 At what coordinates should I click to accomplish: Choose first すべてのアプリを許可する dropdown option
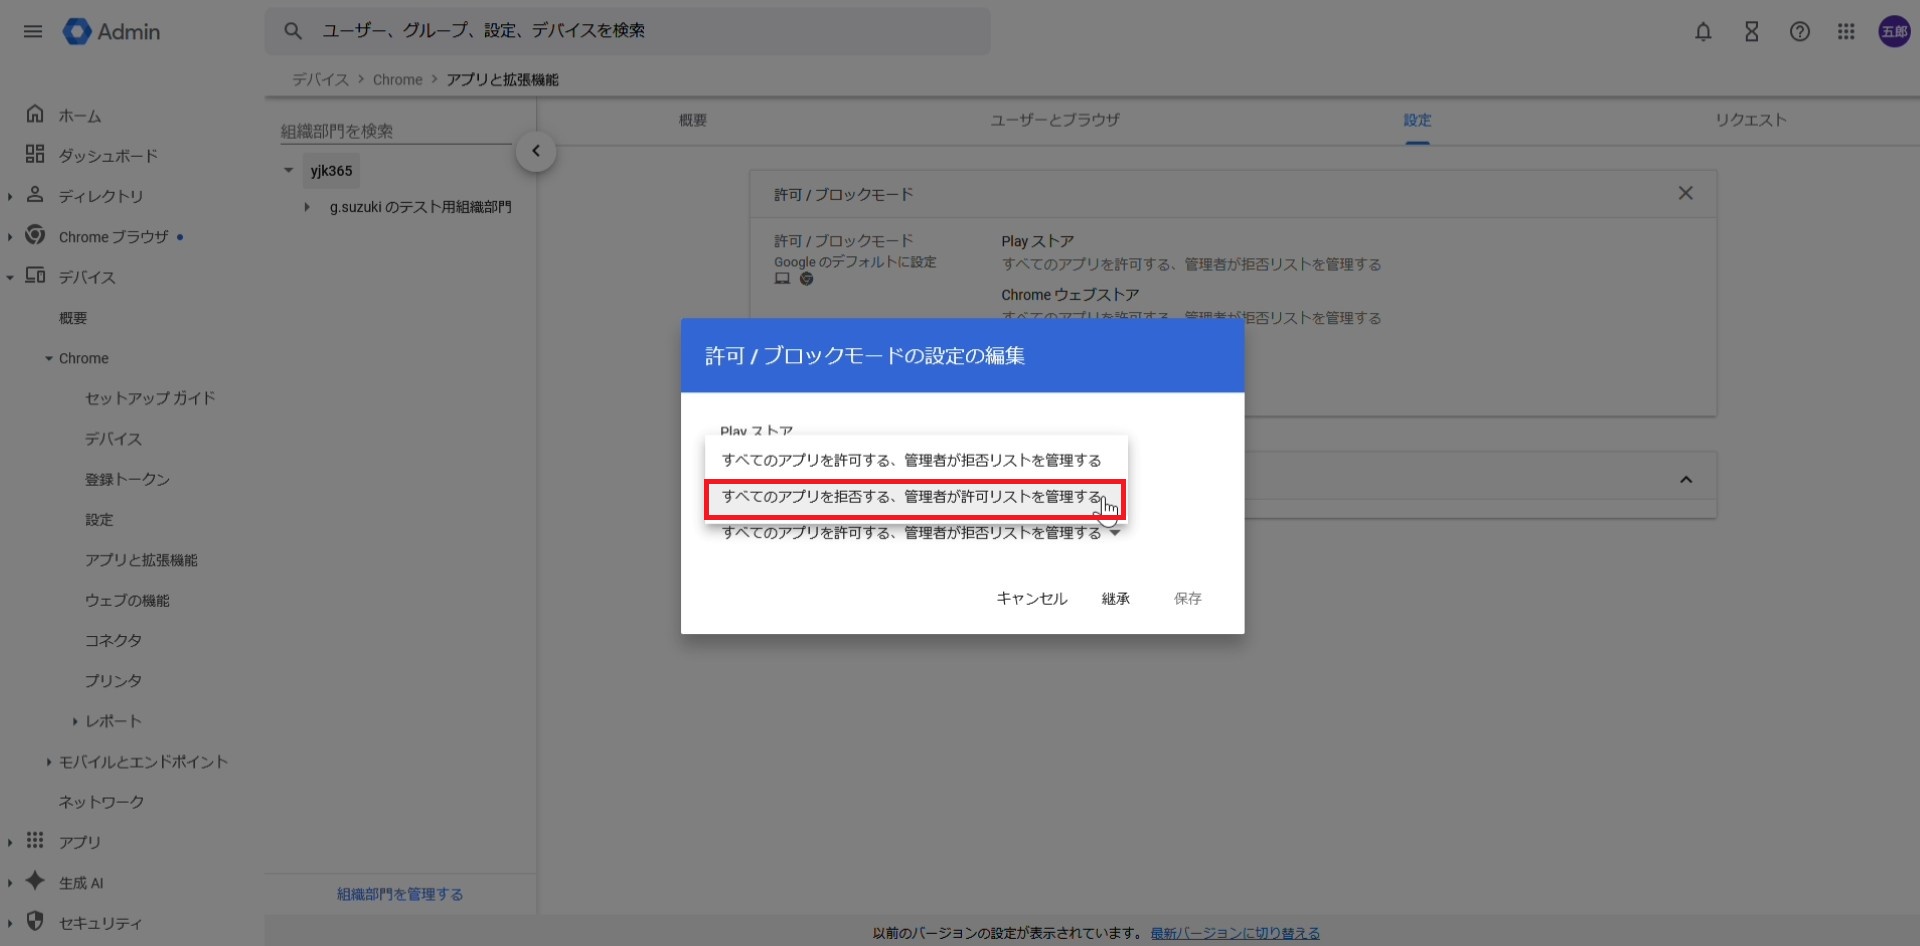pos(912,460)
